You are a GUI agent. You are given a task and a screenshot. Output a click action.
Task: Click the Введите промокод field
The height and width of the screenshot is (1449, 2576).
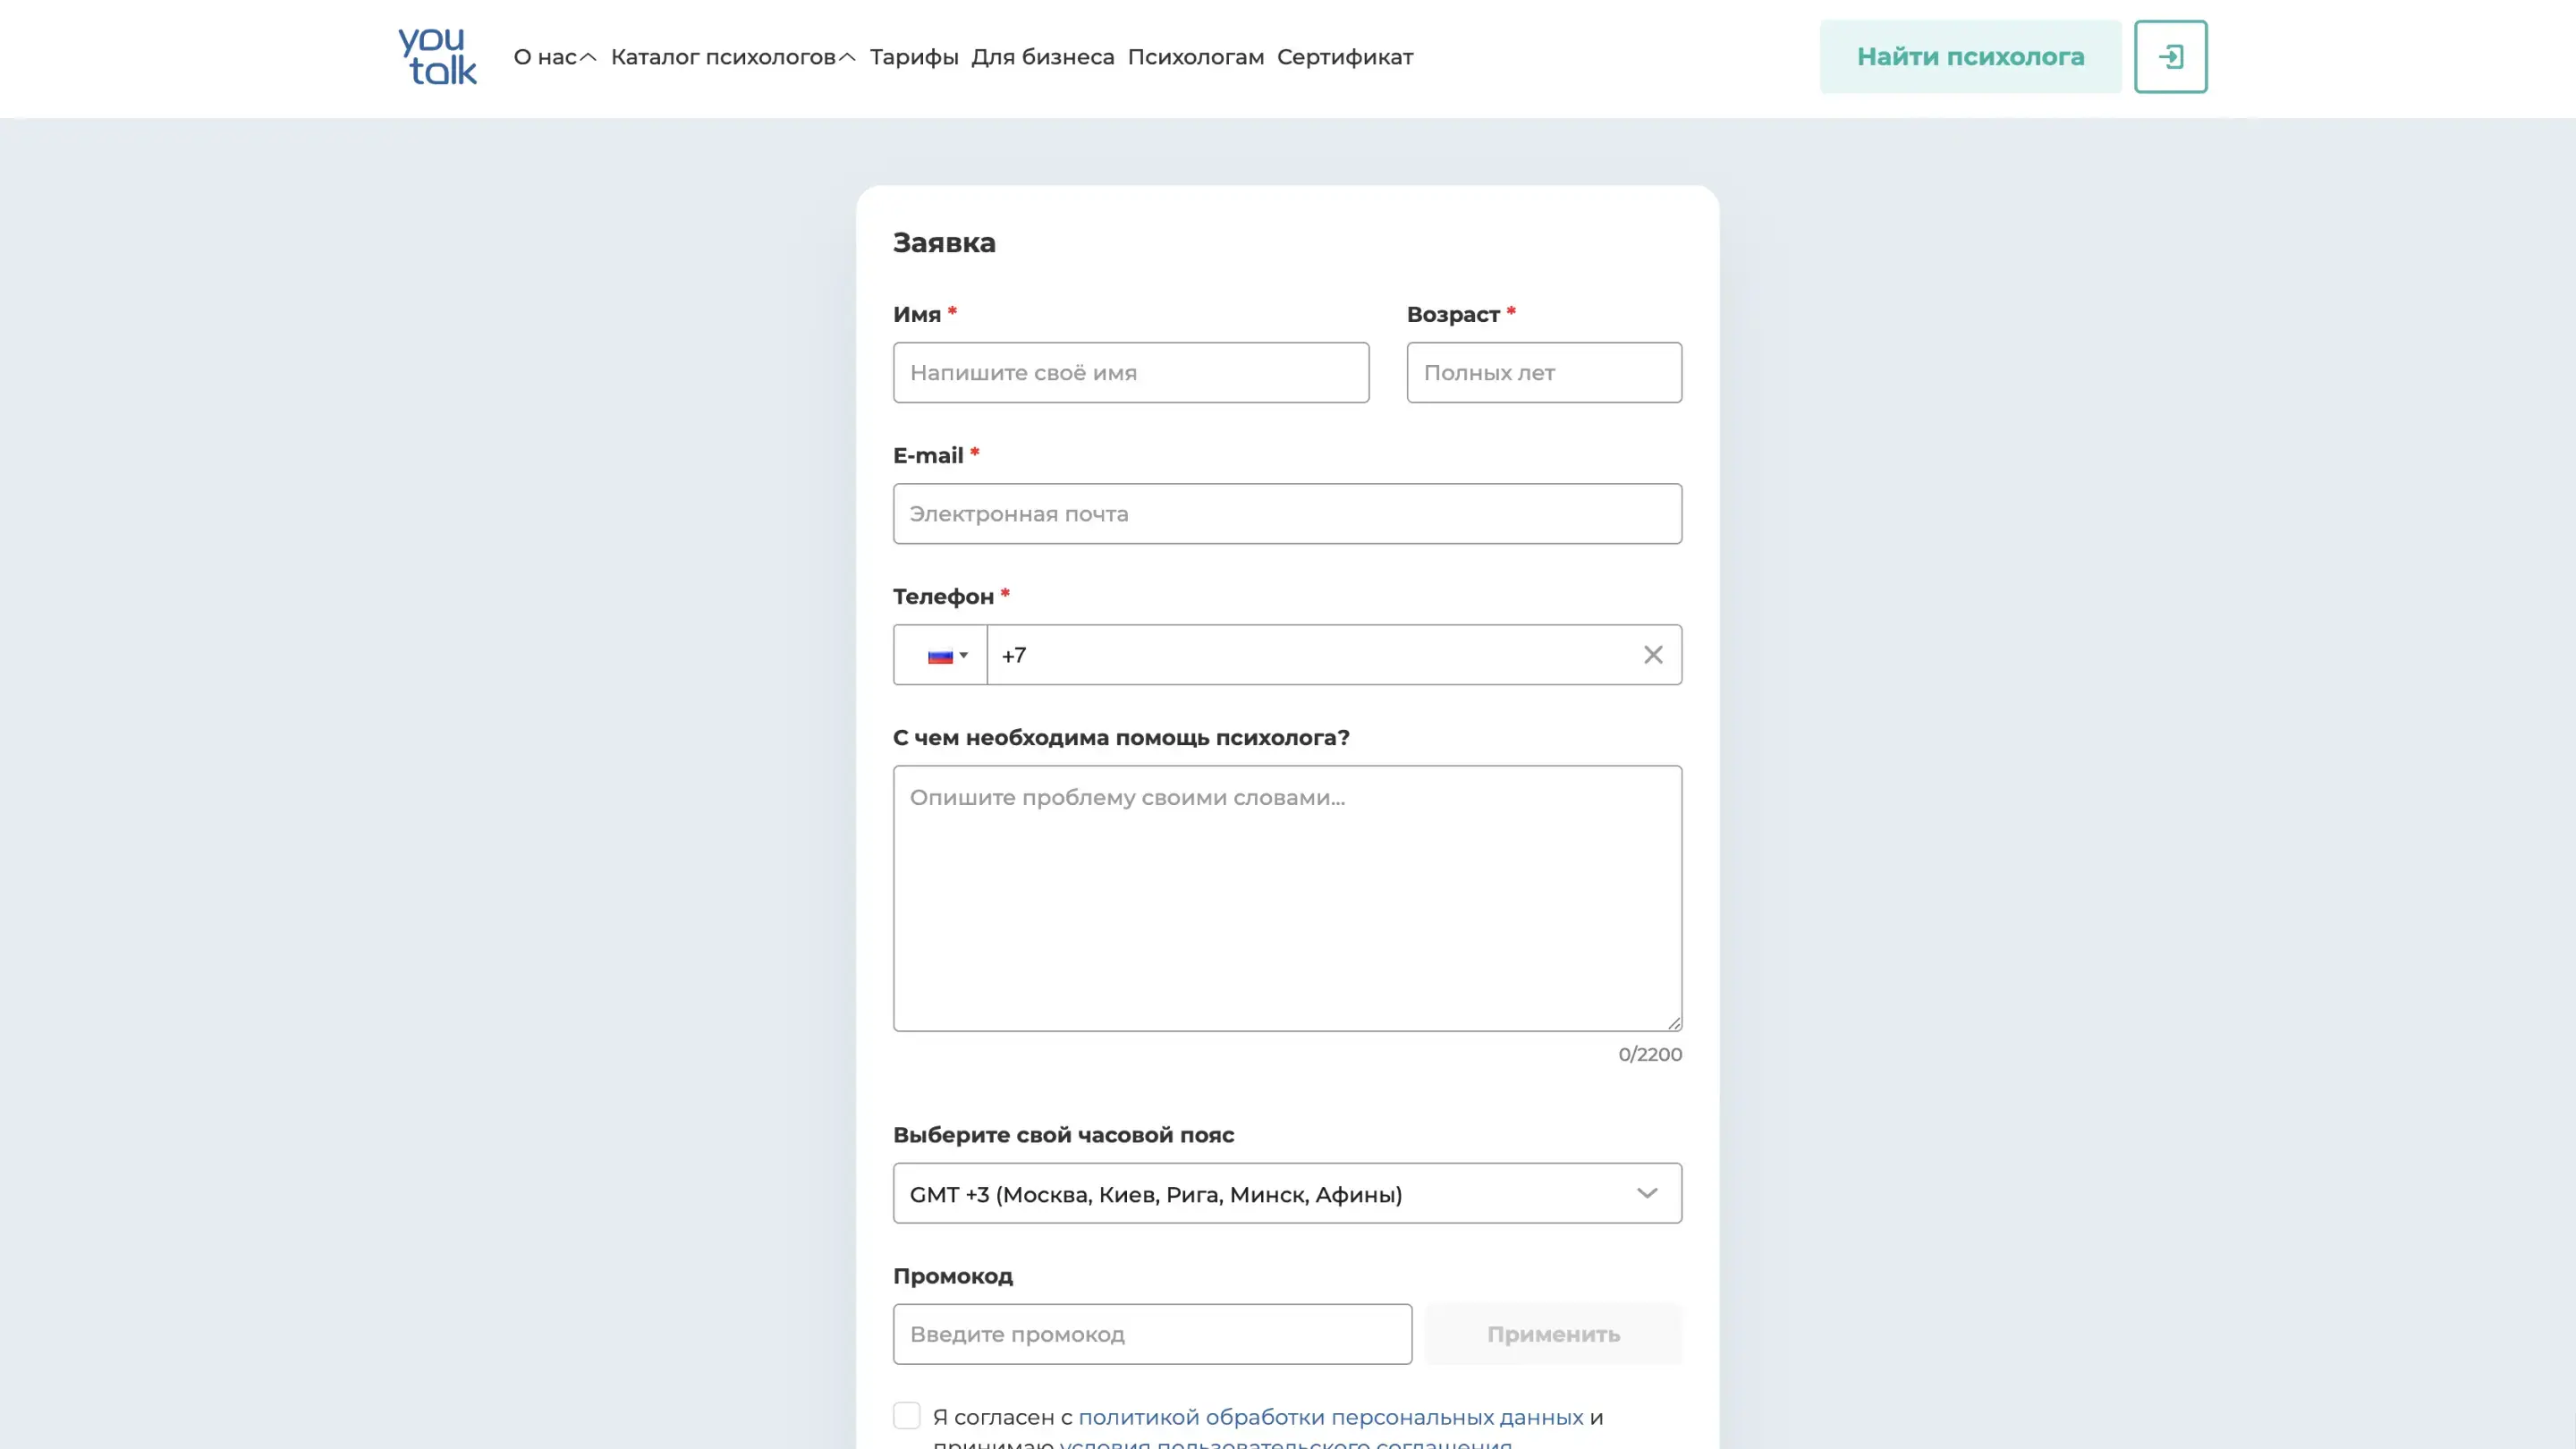click(1151, 1334)
